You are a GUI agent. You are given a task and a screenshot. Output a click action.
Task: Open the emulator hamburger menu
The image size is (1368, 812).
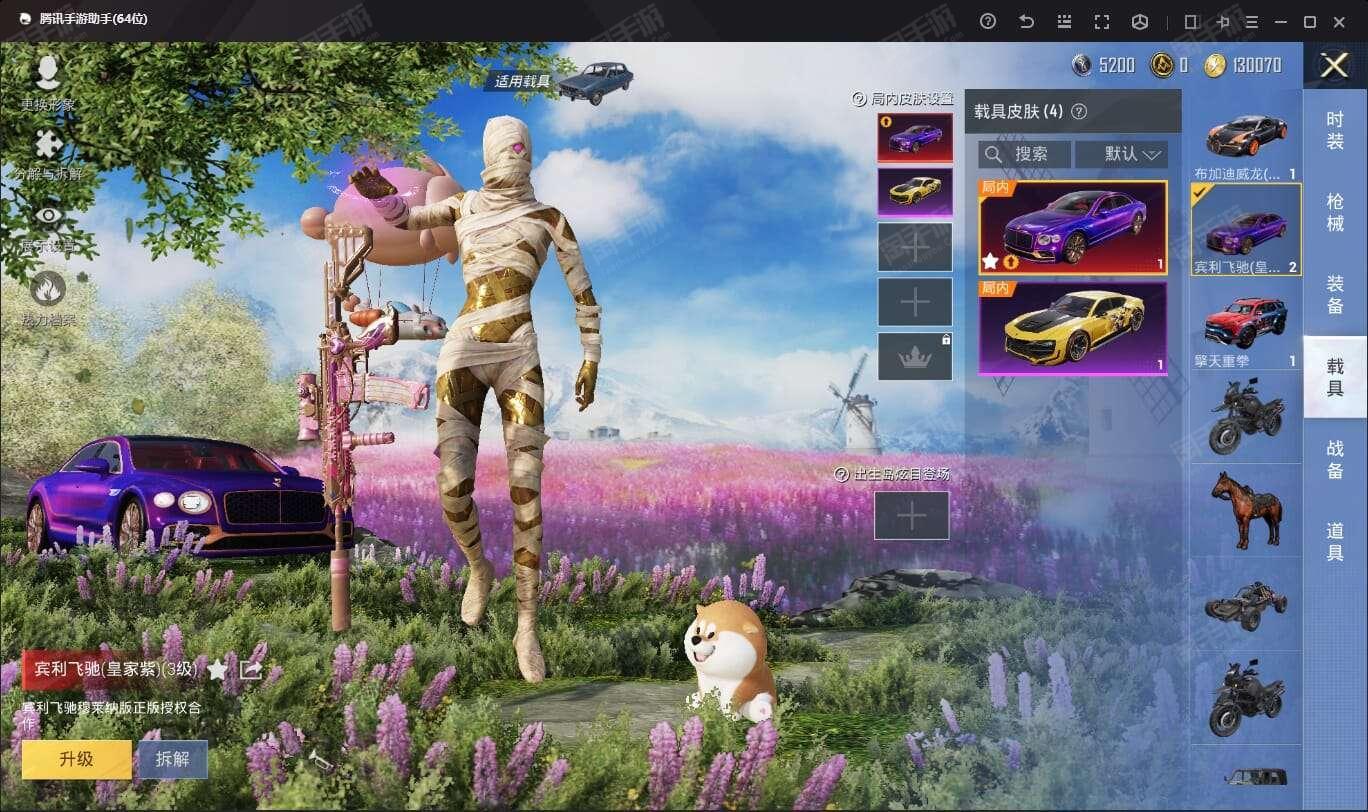(x=1252, y=21)
